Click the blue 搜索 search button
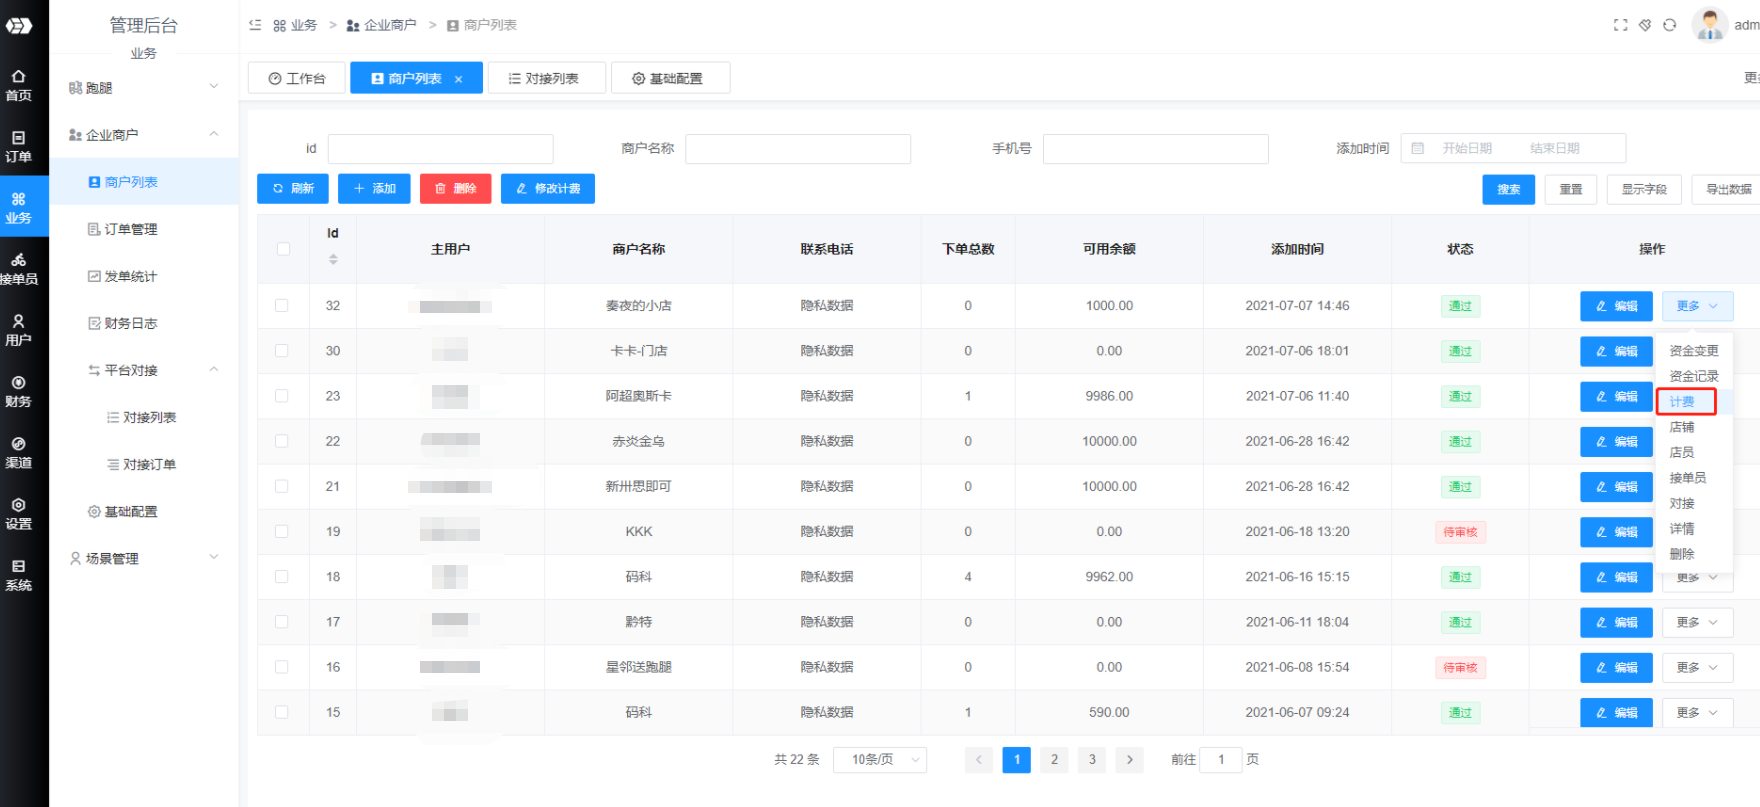 (1508, 189)
